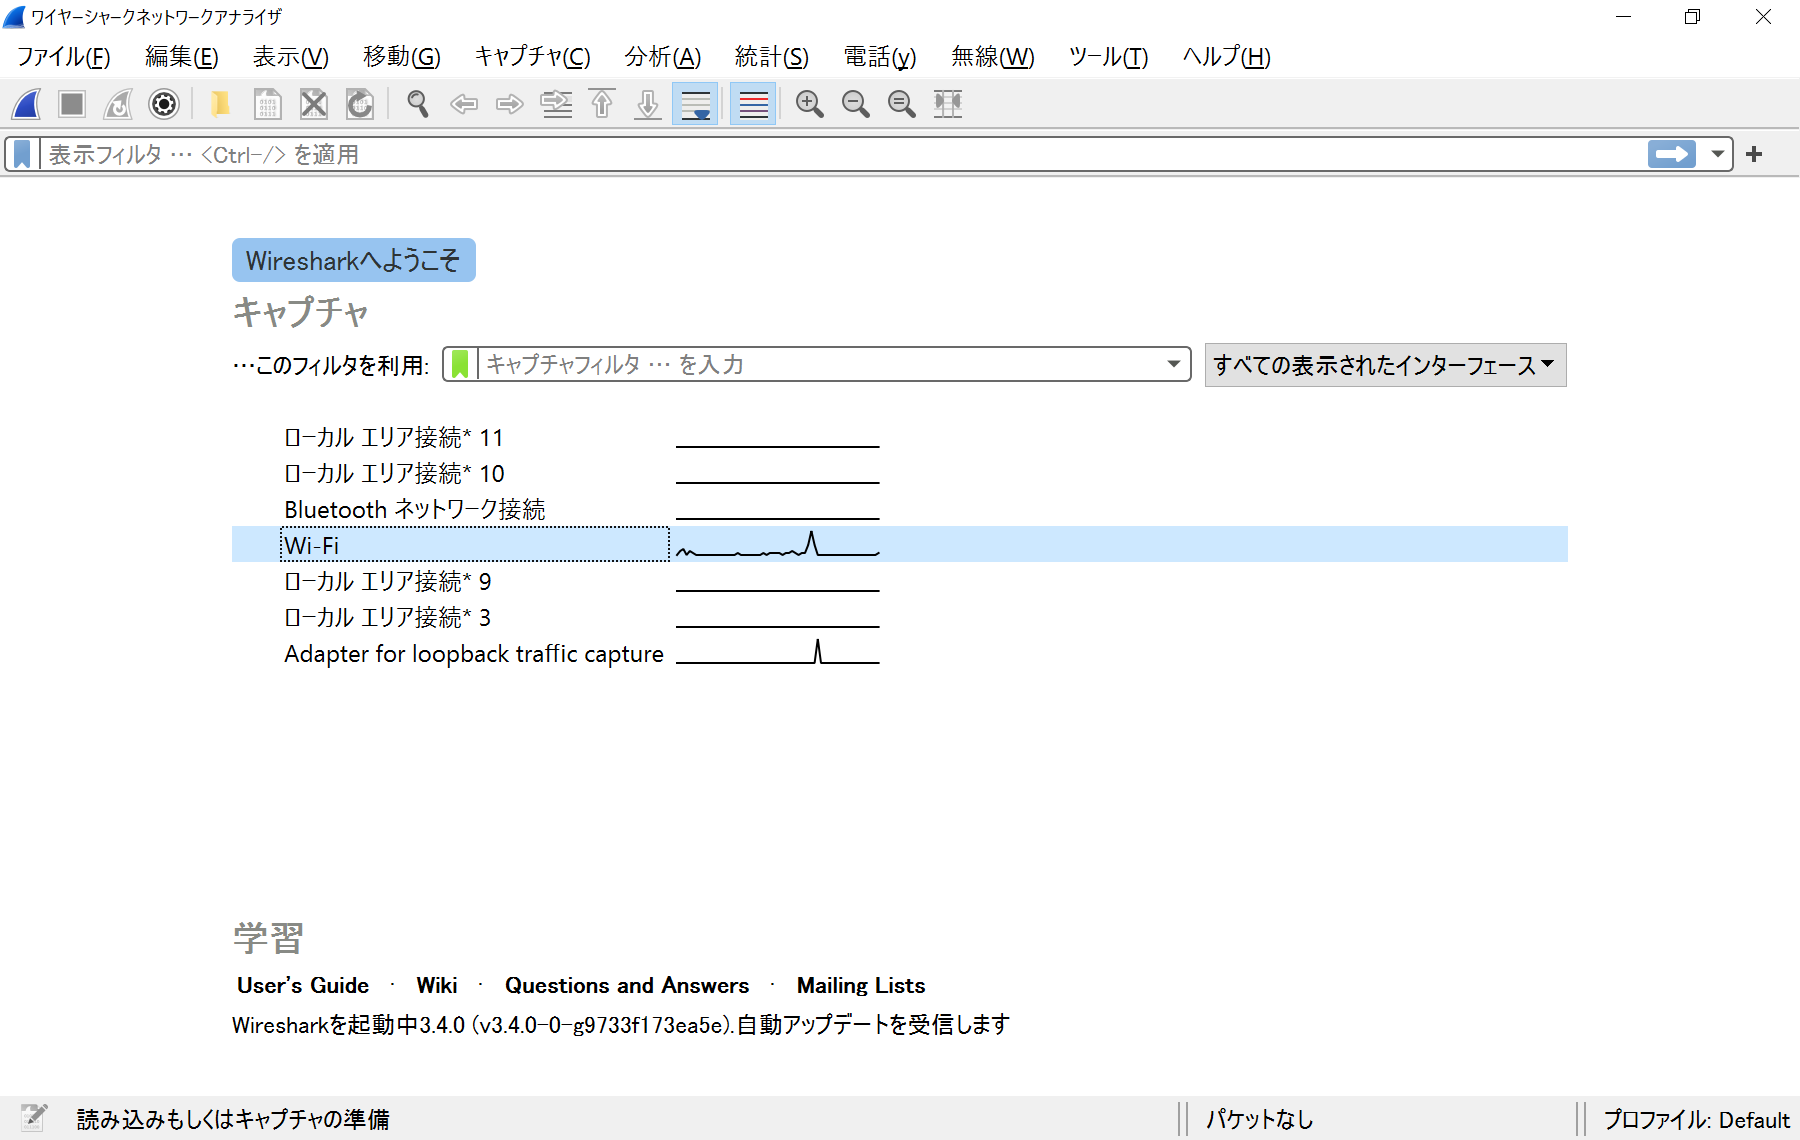1800x1140 pixels.
Task: Click the find packet magnifier icon
Action: 418,104
